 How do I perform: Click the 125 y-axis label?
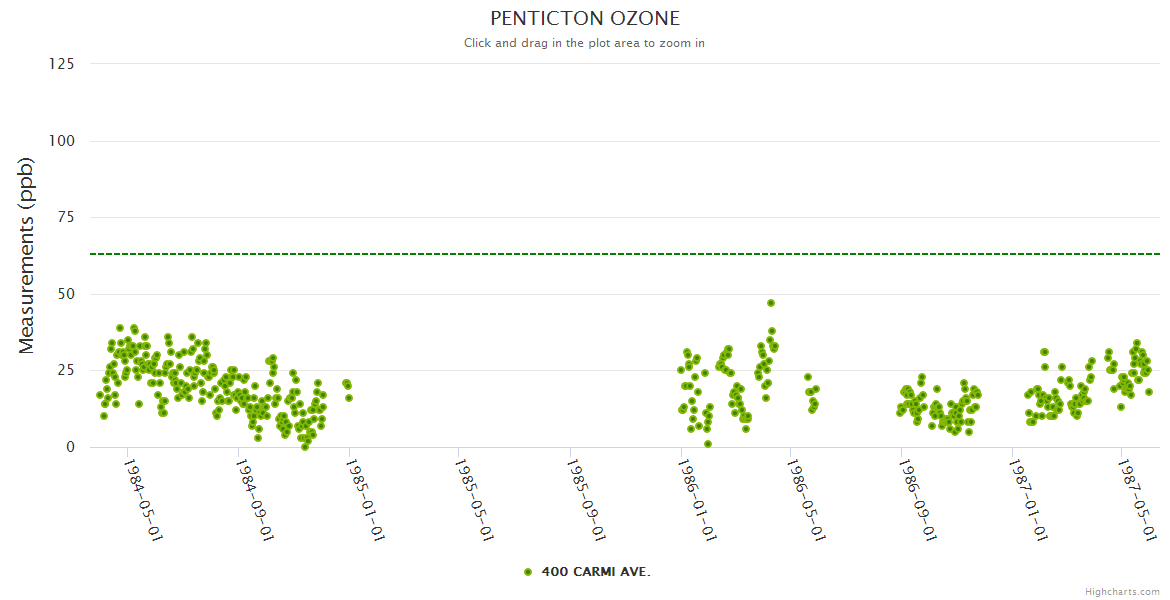point(62,64)
